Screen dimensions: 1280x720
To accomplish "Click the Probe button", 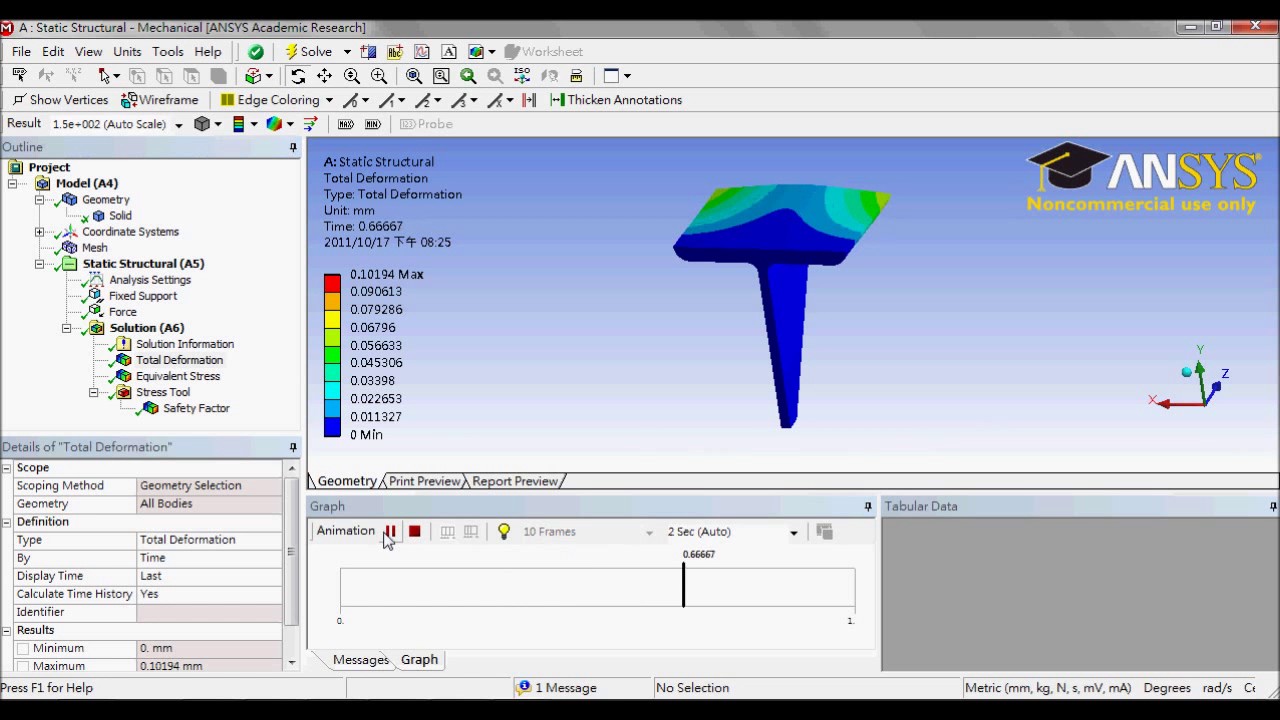I will (426, 124).
